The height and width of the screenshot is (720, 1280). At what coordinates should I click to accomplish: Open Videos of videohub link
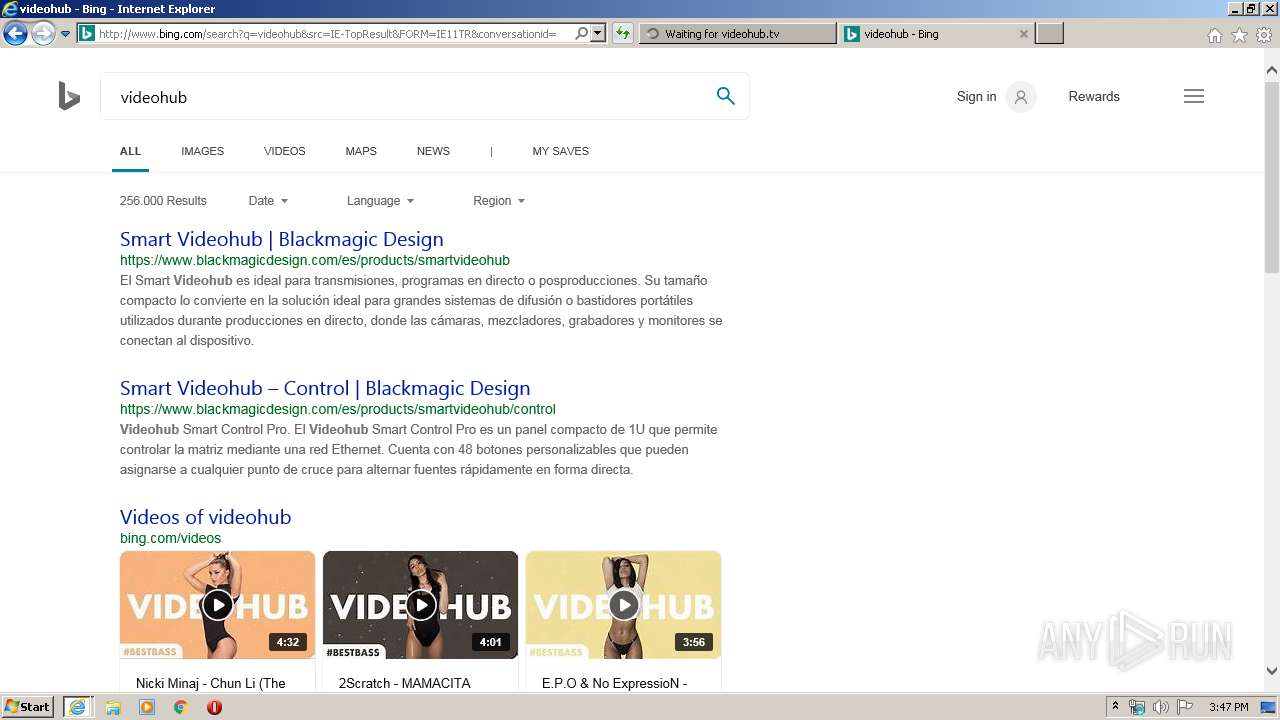coord(205,517)
